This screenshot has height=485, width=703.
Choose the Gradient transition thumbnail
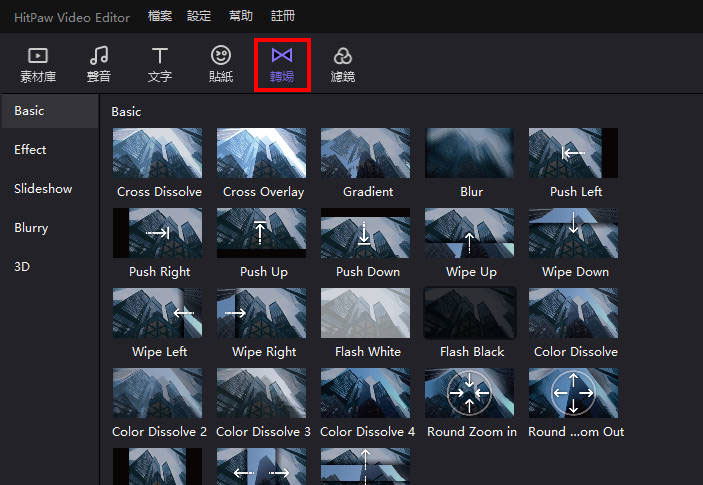pyautogui.click(x=365, y=153)
